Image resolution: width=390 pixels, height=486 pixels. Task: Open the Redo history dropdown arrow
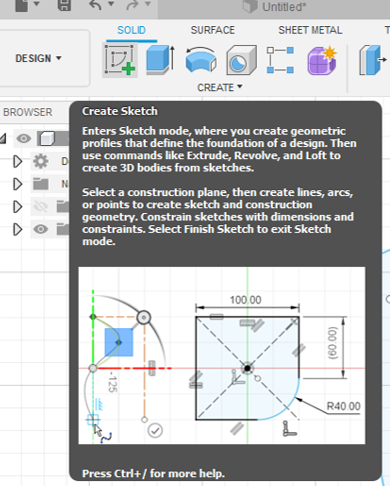coord(148,4)
